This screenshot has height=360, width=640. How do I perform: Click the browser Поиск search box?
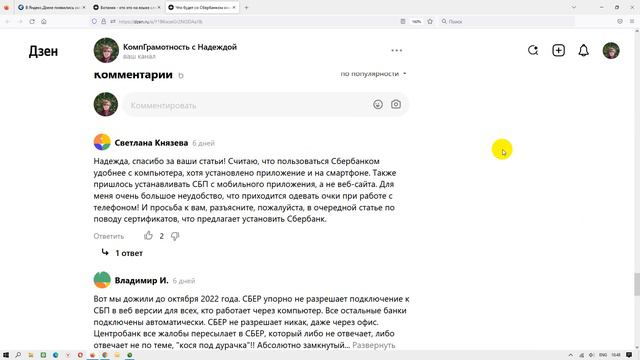pos(506,21)
